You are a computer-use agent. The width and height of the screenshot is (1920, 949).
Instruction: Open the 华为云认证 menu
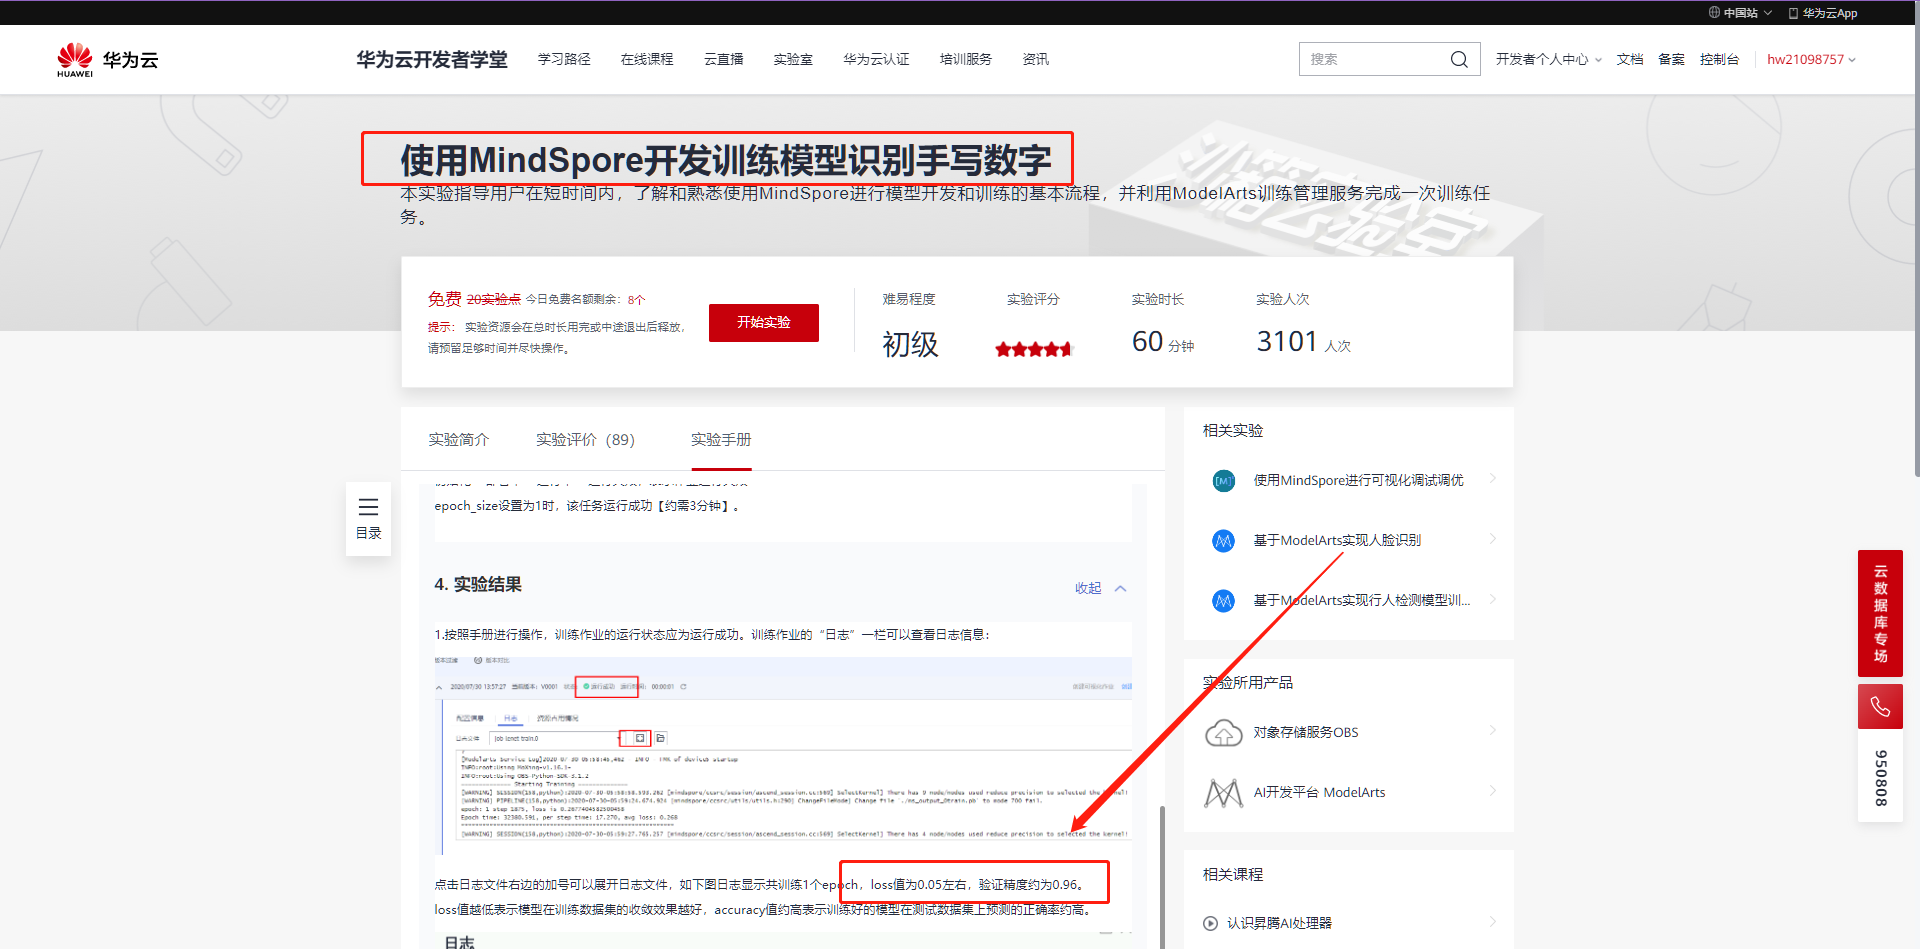coord(876,60)
